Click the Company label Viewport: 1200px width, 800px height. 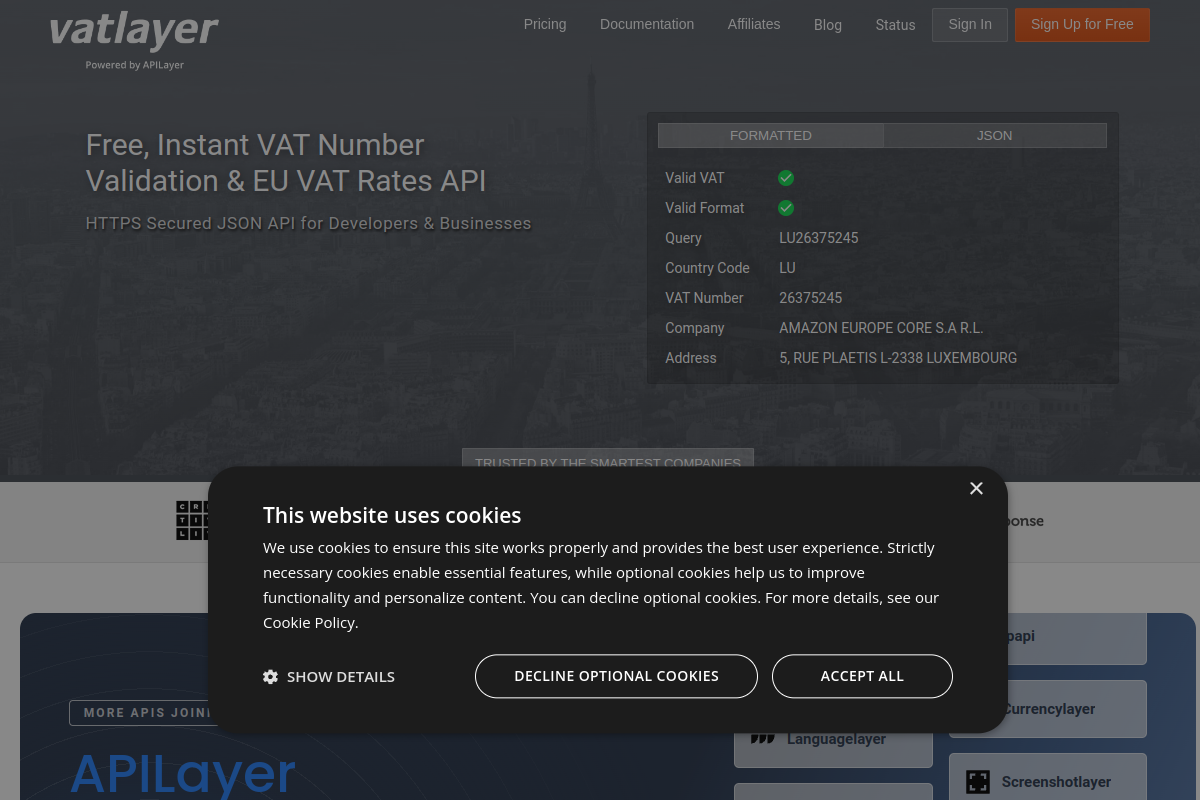[x=695, y=328]
